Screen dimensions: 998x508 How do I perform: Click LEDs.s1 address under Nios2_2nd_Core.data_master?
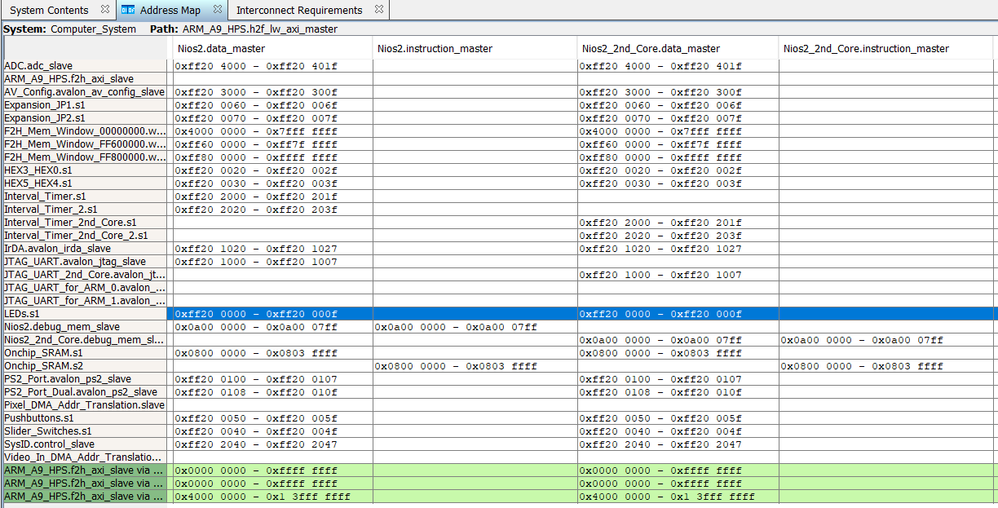pyautogui.click(x=661, y=314)
